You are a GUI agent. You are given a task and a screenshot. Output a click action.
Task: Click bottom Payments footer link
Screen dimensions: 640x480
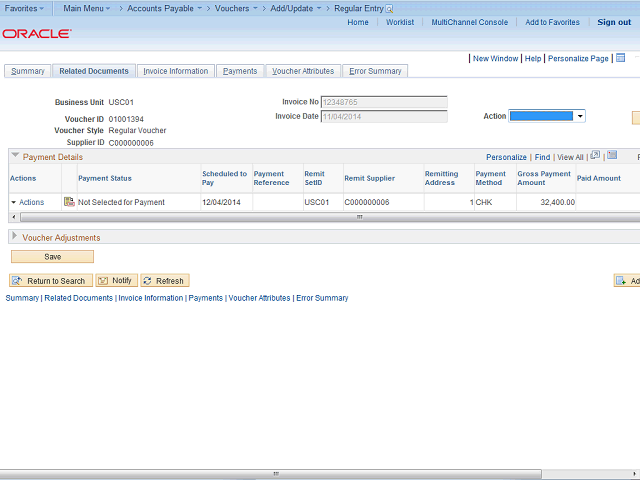pos(206,298)
